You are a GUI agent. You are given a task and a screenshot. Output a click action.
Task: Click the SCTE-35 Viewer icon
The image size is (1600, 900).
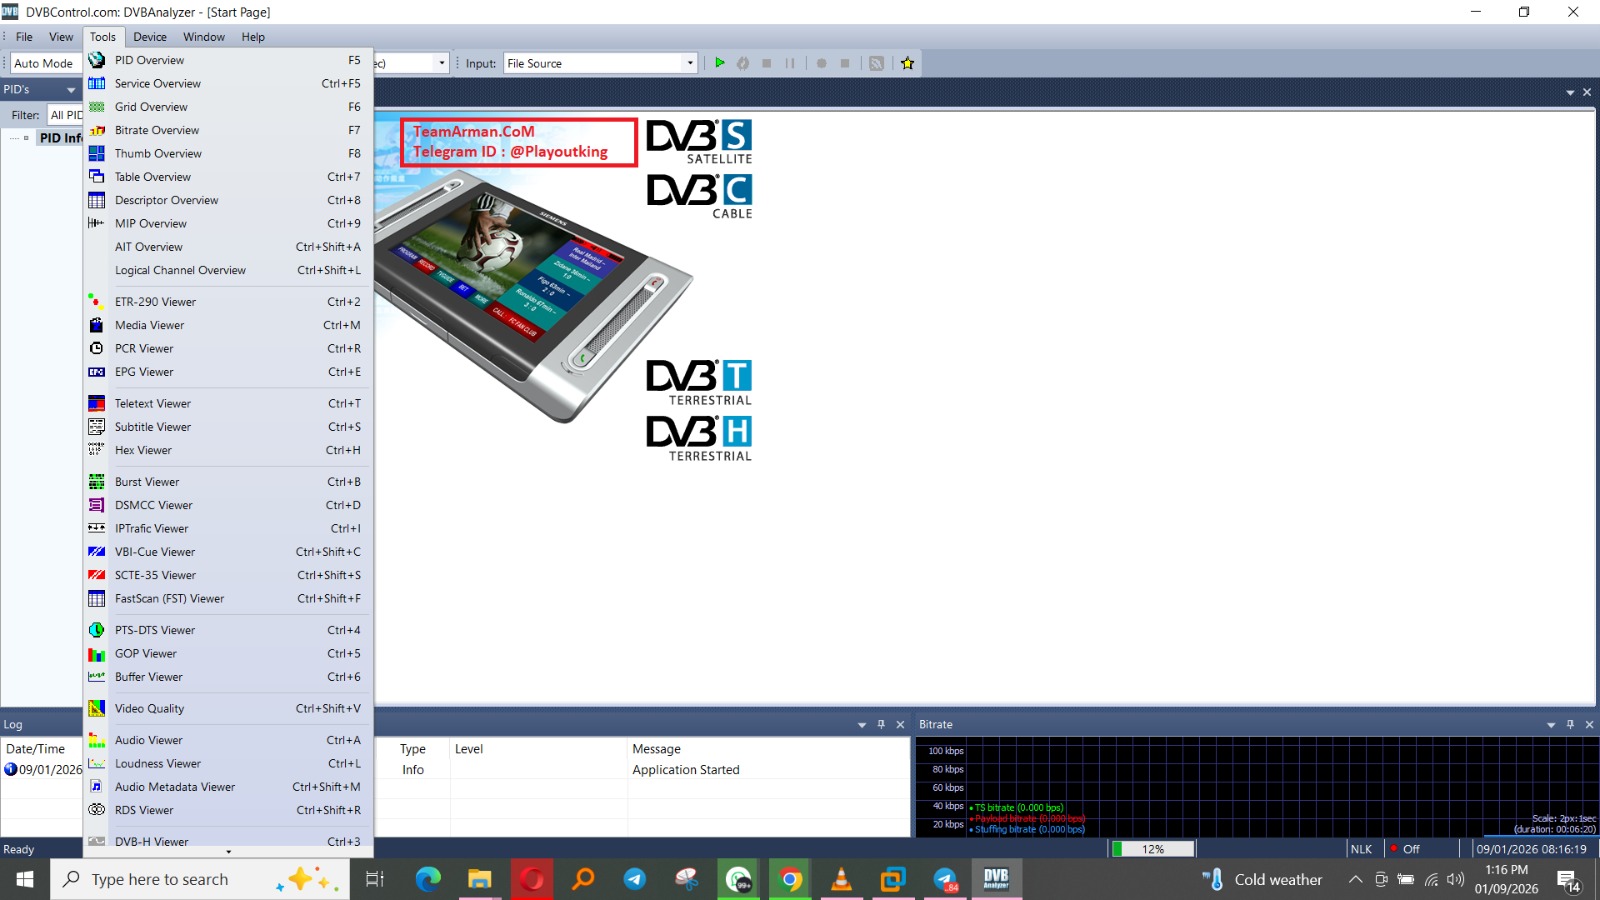click(97, 575)
